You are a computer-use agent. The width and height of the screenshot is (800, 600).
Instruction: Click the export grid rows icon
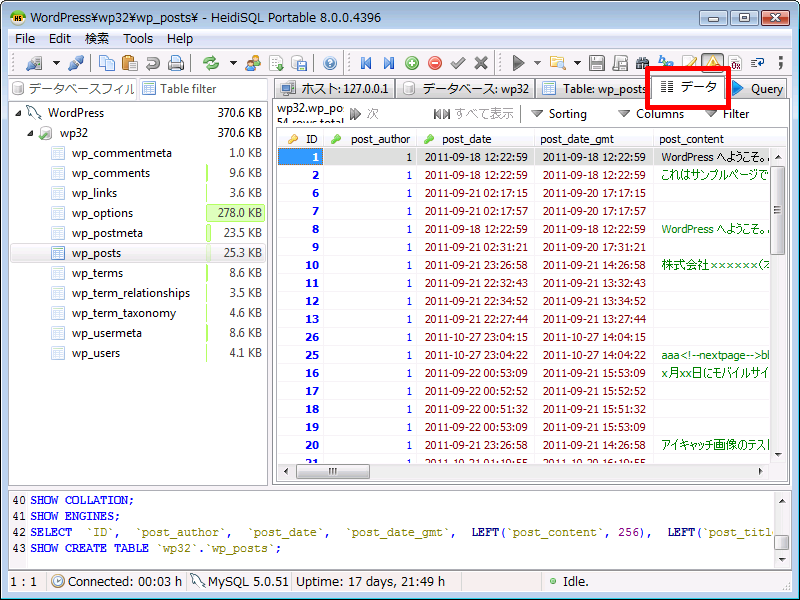[276, 63]
